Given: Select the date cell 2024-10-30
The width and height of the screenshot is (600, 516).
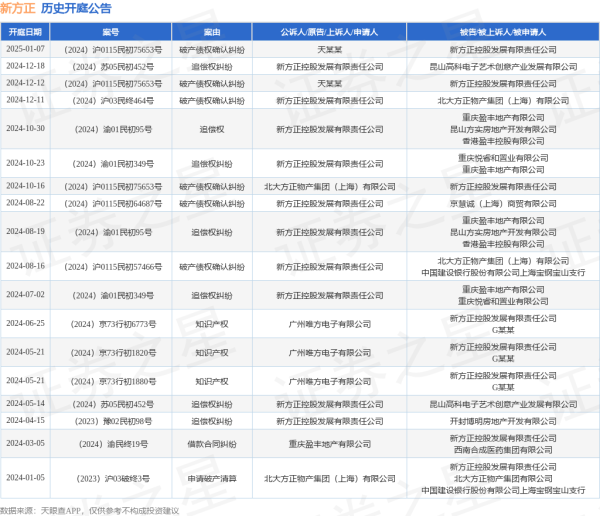Looking at the screenshot, I should pyautogui.click(x=25, y=129).
